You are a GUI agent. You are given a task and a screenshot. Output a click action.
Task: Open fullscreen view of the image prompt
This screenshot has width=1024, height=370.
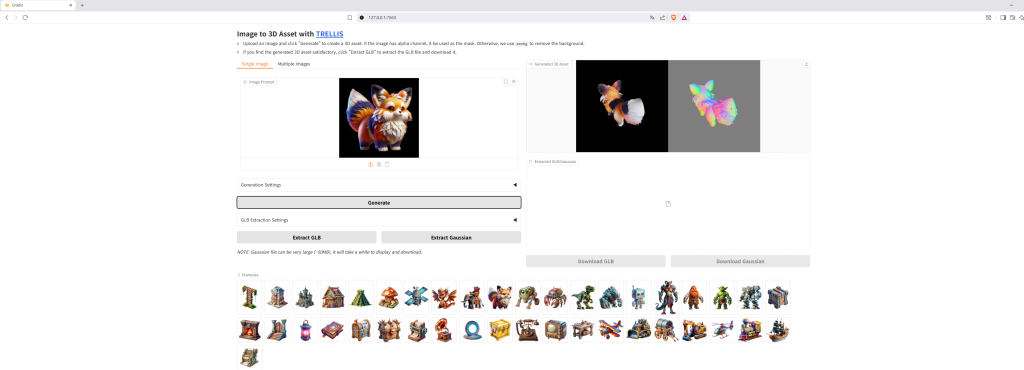pyautogui.click(x=506, y=82)
